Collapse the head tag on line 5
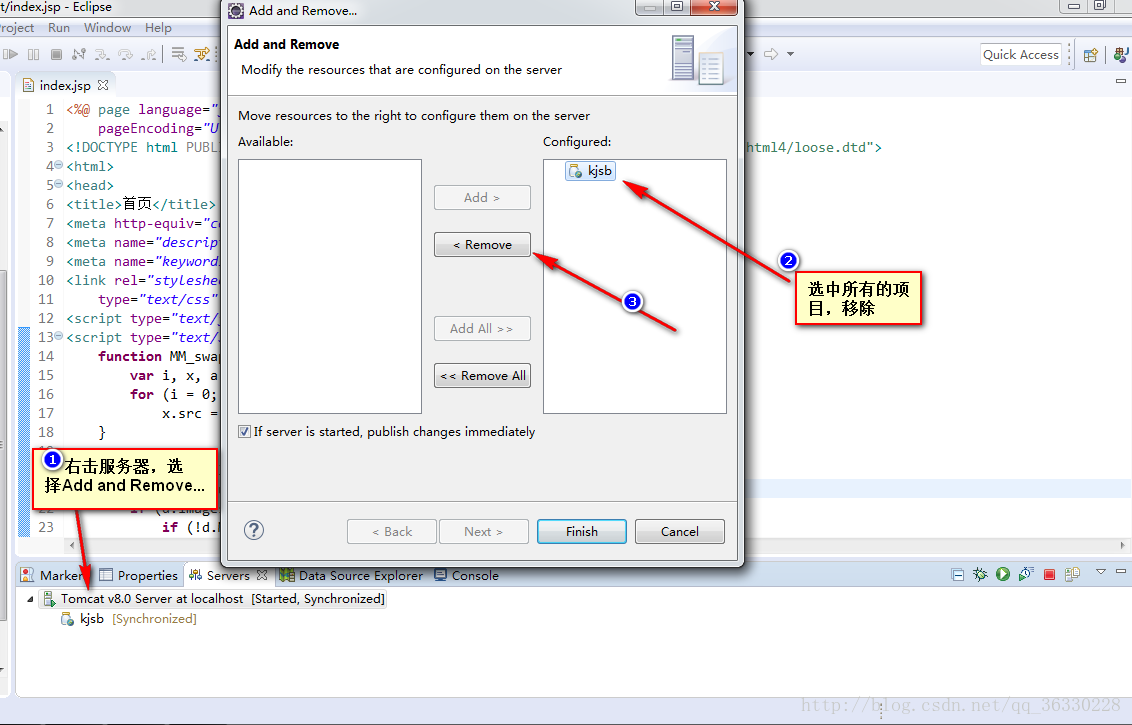 point(59,184)
